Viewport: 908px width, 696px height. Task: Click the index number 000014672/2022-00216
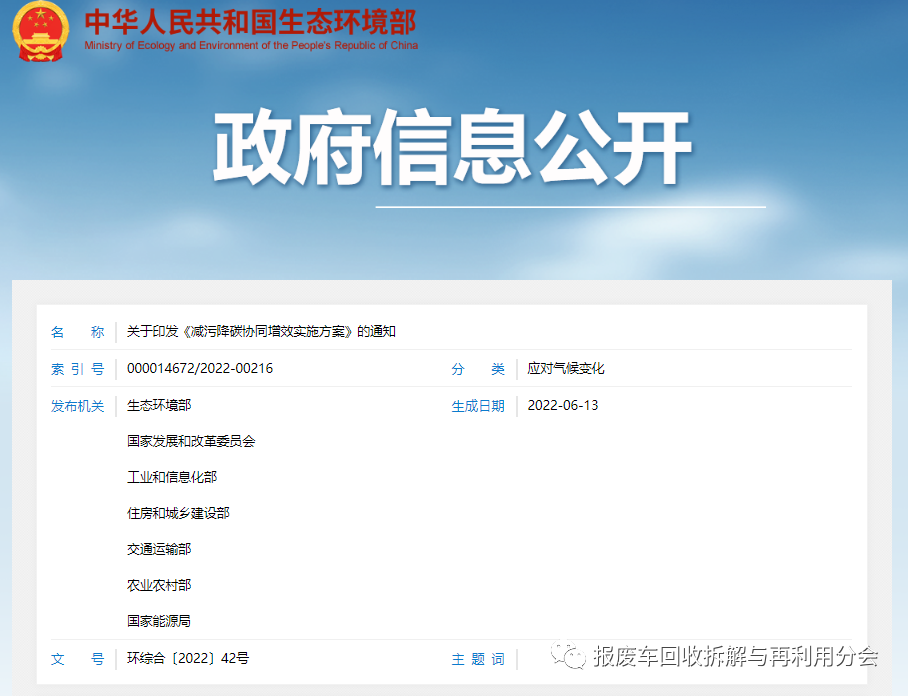point(200,368)
